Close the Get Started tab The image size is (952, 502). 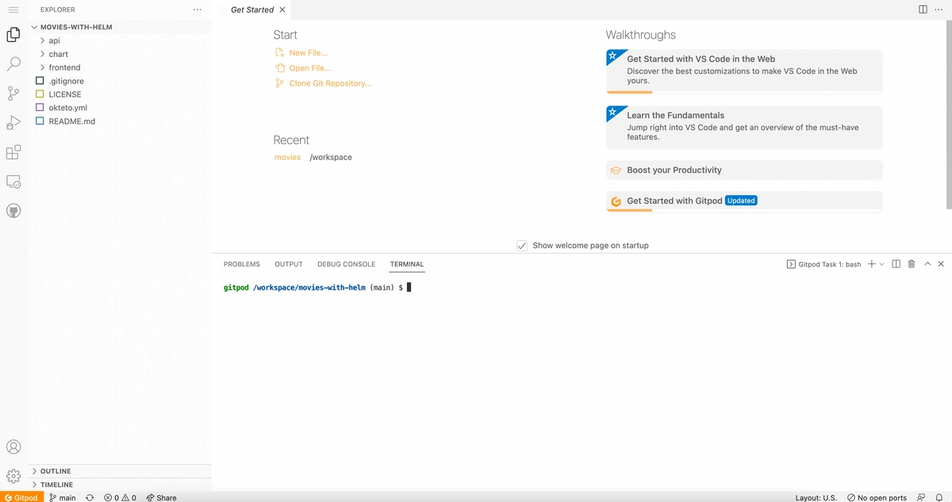point(282,10)
